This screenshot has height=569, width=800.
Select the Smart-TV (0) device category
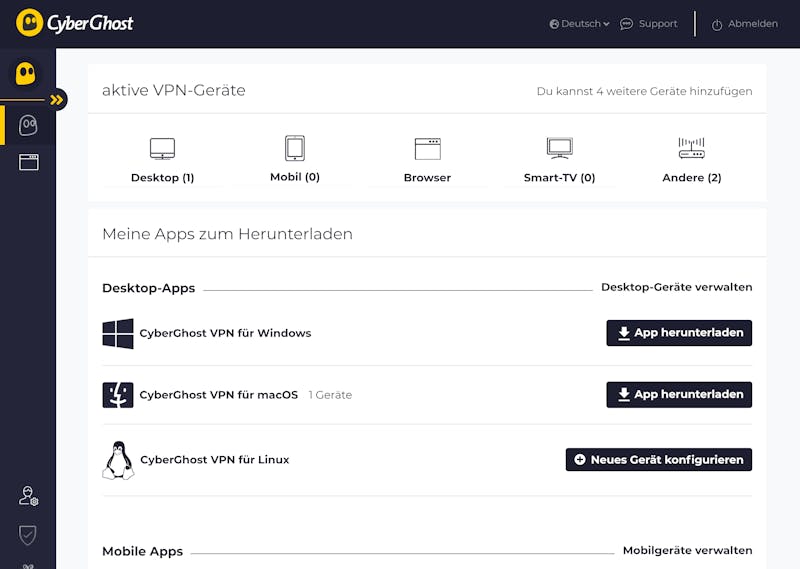(x=560, y=160)
